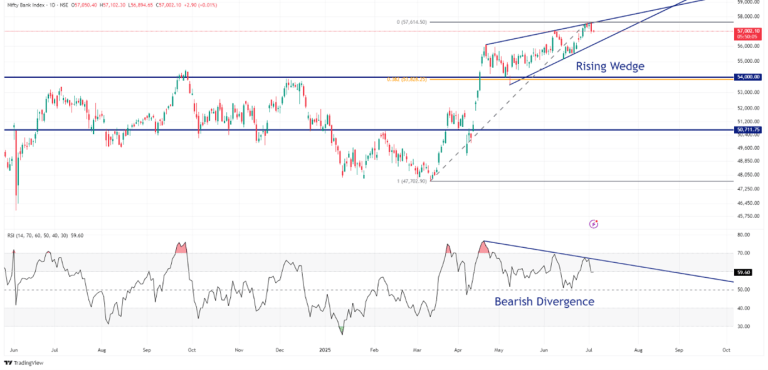Select the "Bearish Divergence" text annotation
The width and height of the screenshot is (768, 370).
(x=544, y=301)
